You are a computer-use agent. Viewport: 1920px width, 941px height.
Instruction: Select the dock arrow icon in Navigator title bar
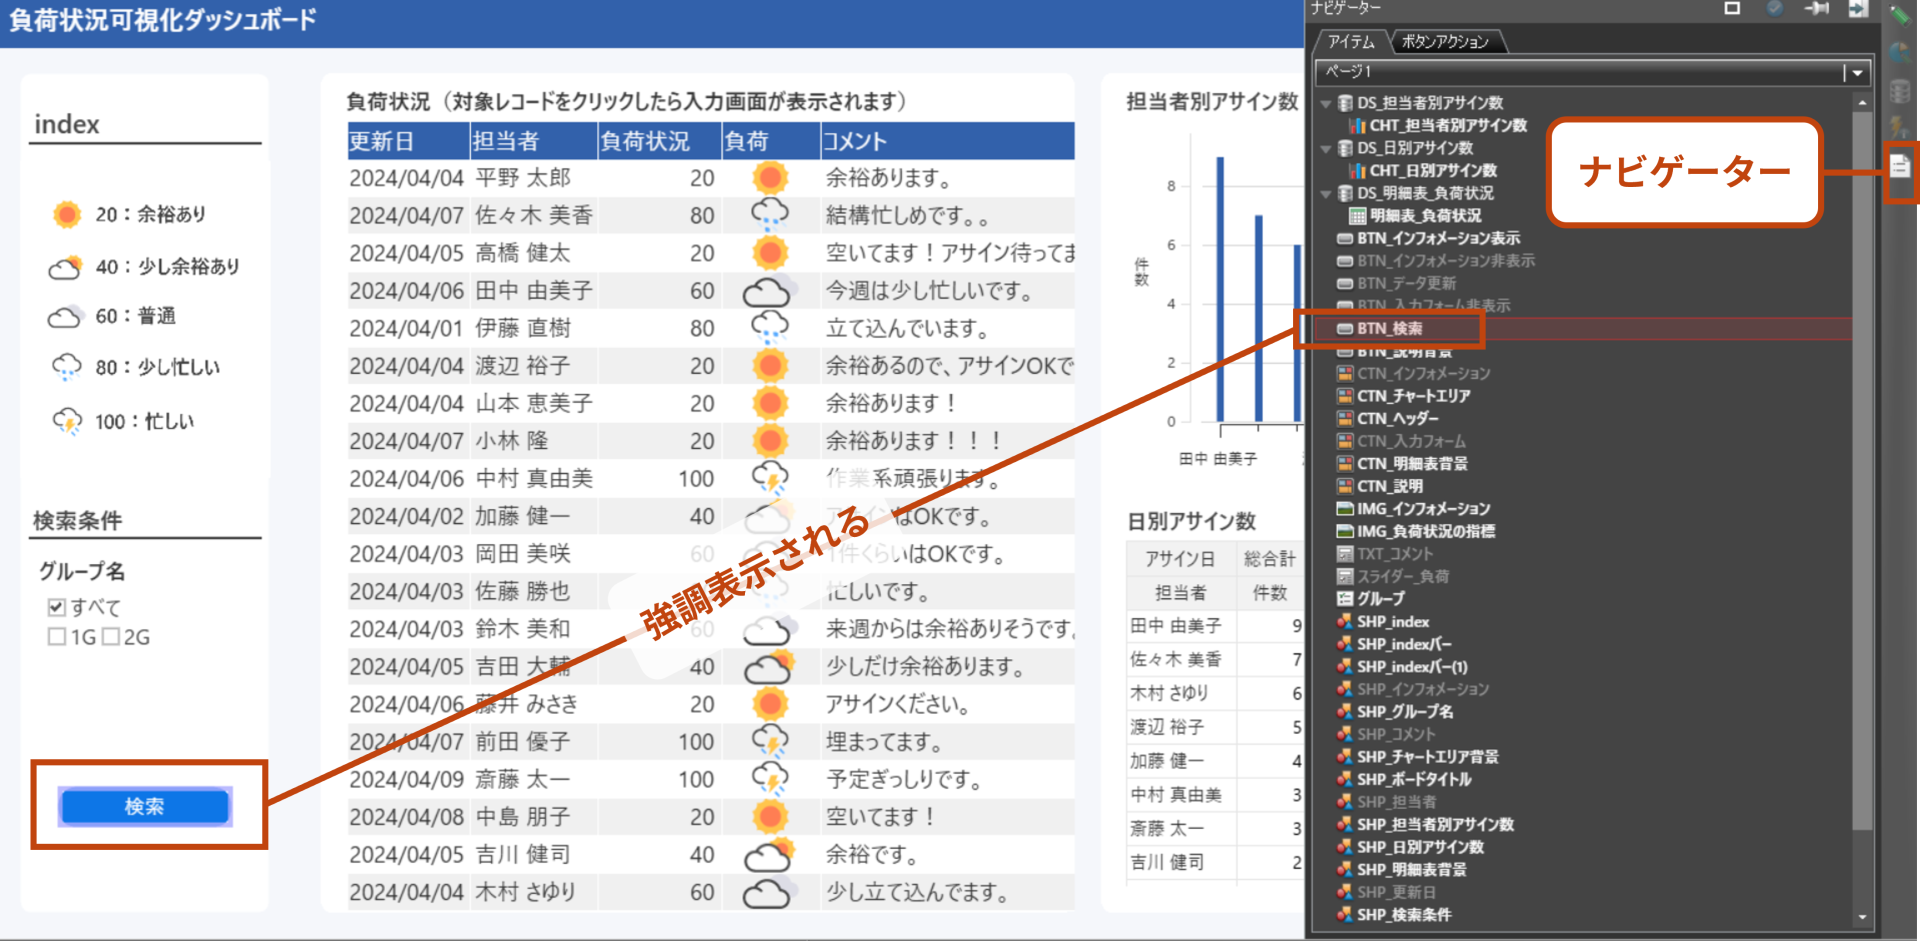(1858, 9)
